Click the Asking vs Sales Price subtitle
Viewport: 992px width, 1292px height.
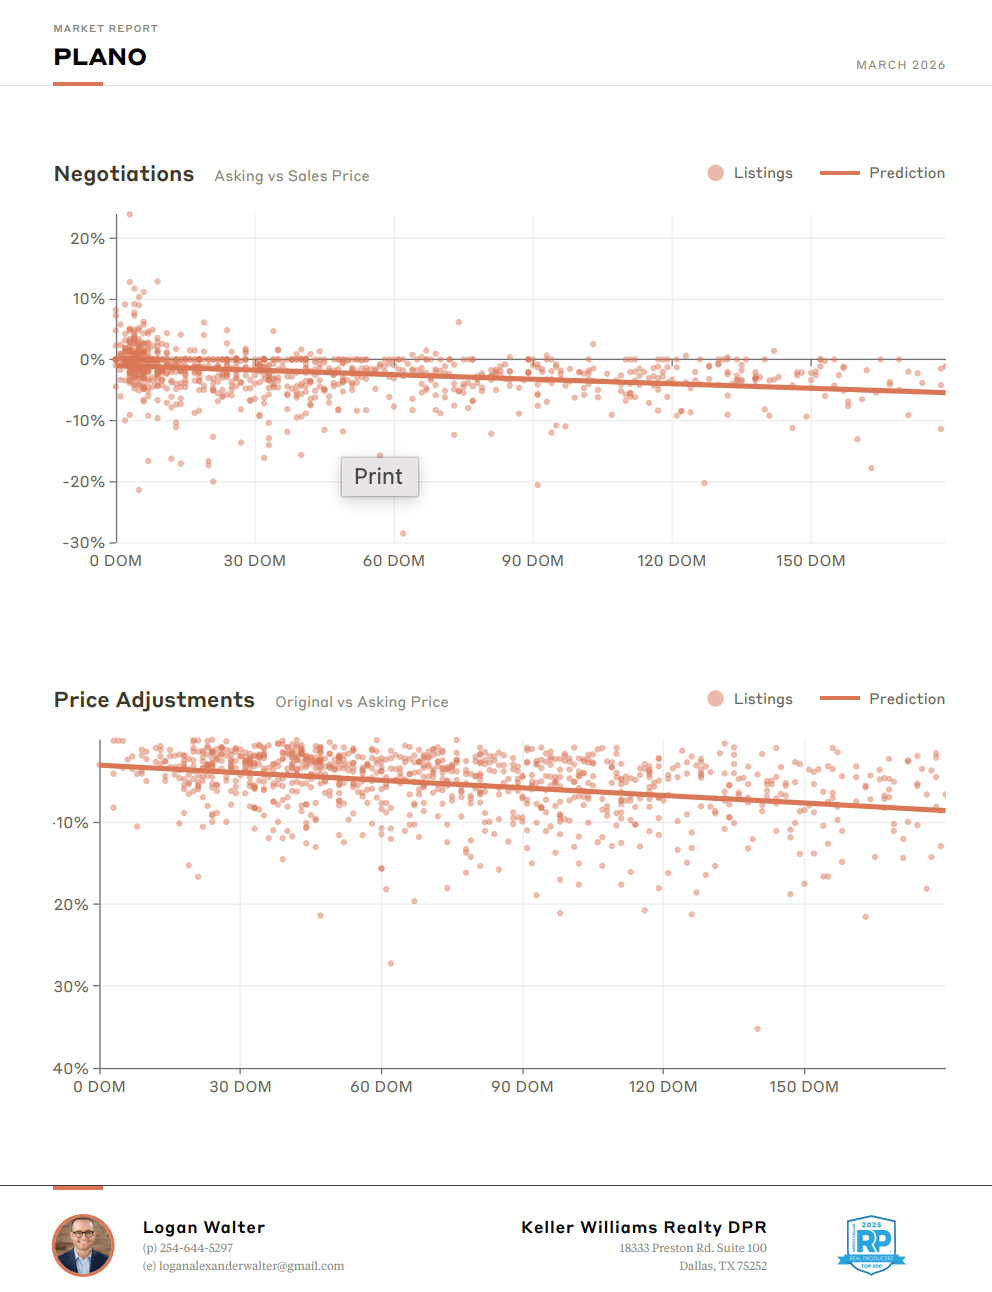[x=292, y=176]
